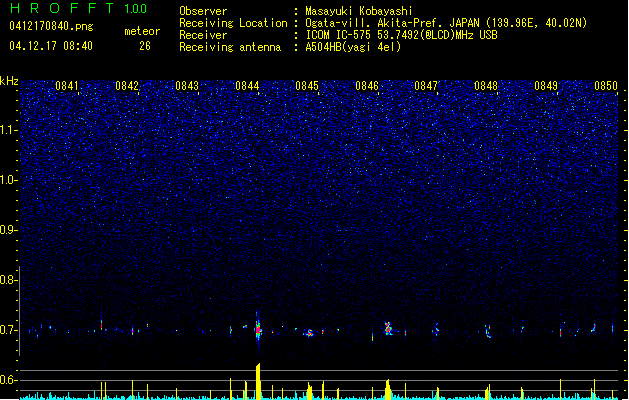629x400 pixels.
Task: Click the "Observer" field label
Action: [x=203, y=11]
